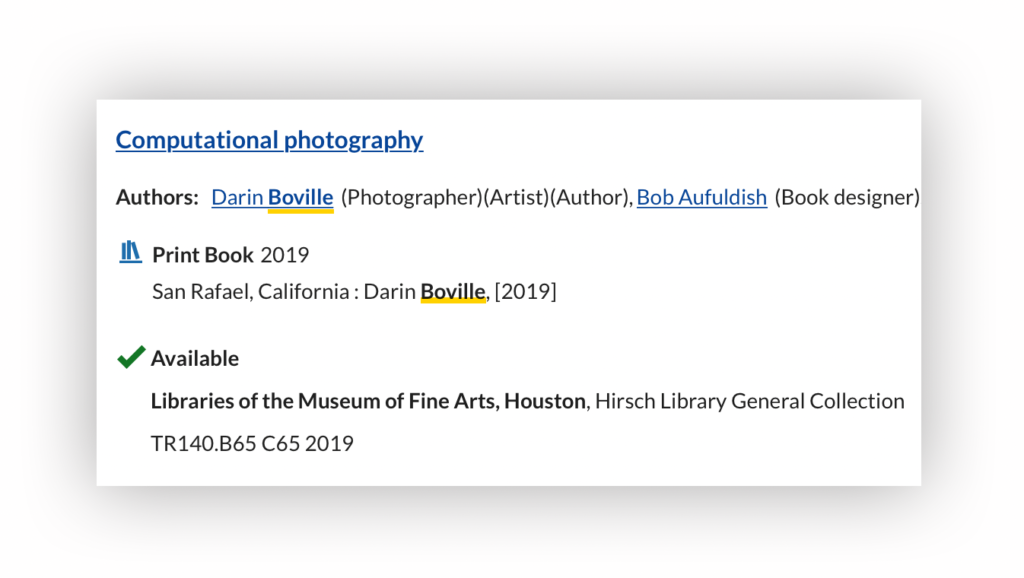Click the highlighted Boville in publisher line
Image resolution: width=1024 pixels, height=578 pixels.
pyautogui.click(x=453, y=291)
